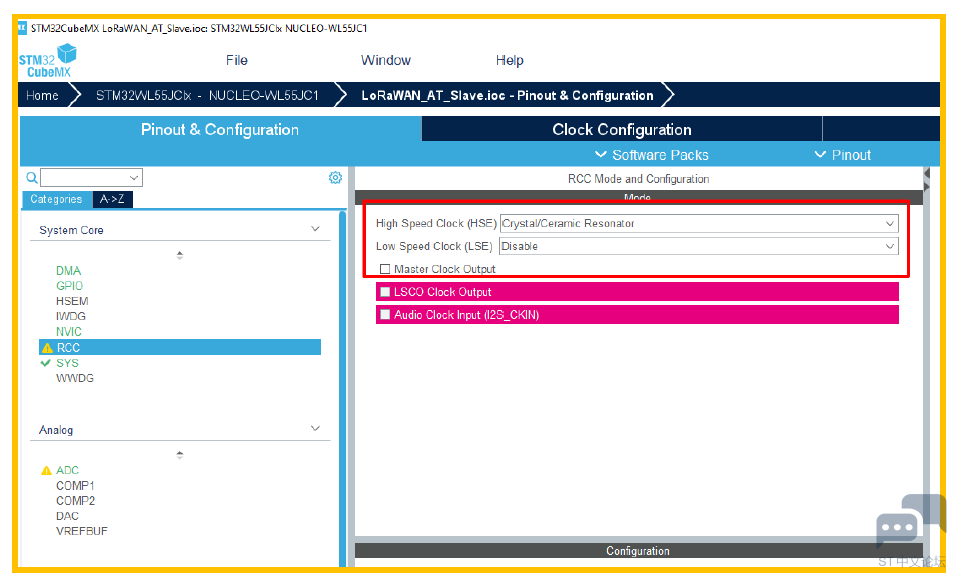Image resolution: width=955 pixels, height=577 pixels.
Task: Expand the Pinout dropdown menu
Action: (x=843, y=155)
